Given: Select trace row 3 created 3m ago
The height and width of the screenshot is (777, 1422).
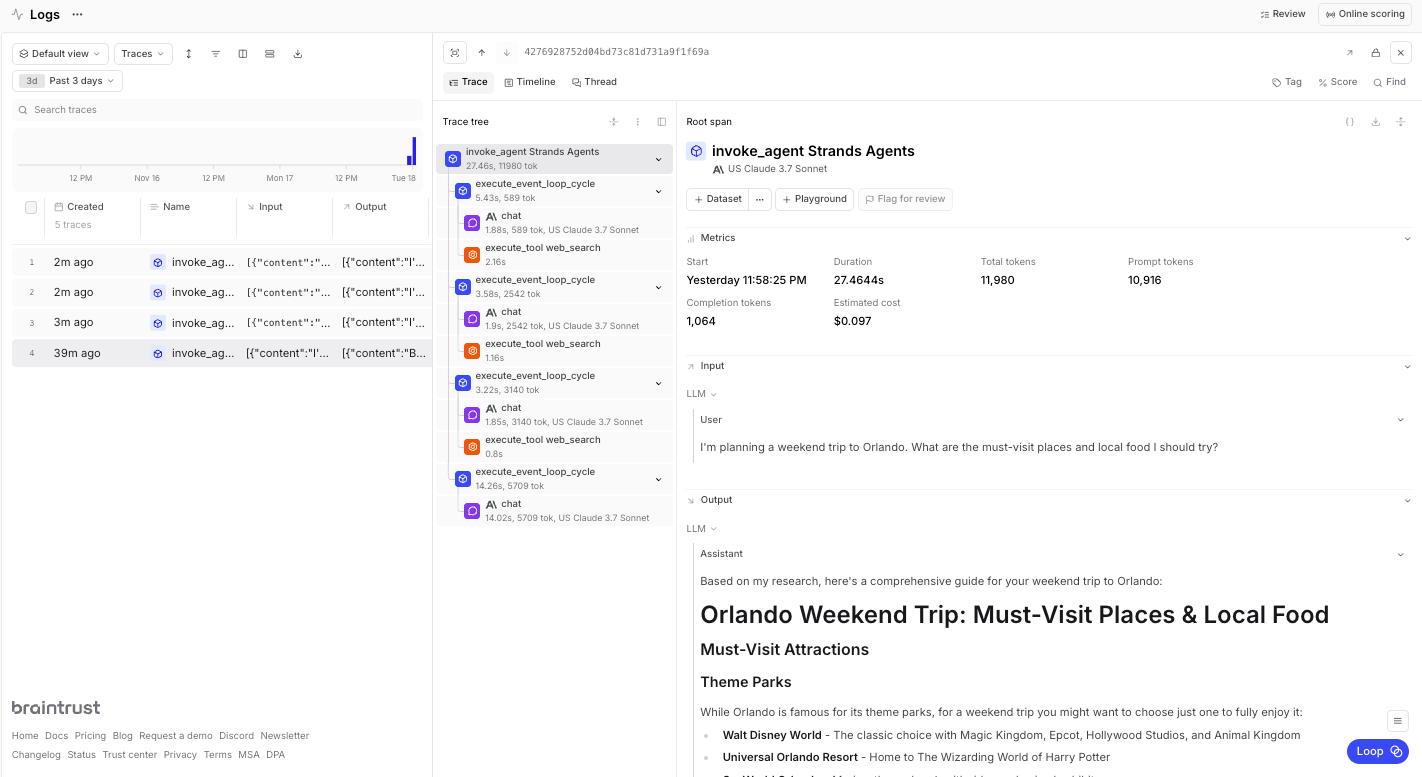Looking at the screenshot, I should [x=222, y=323].
